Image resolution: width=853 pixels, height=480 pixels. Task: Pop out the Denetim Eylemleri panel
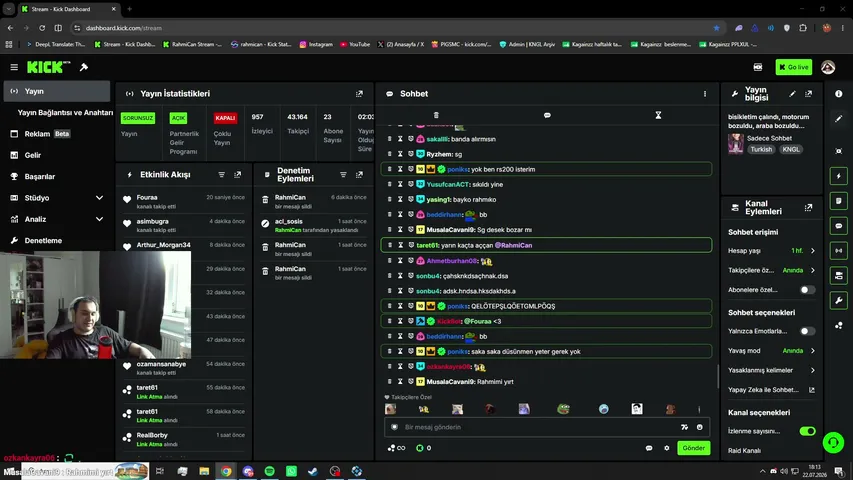359,175
